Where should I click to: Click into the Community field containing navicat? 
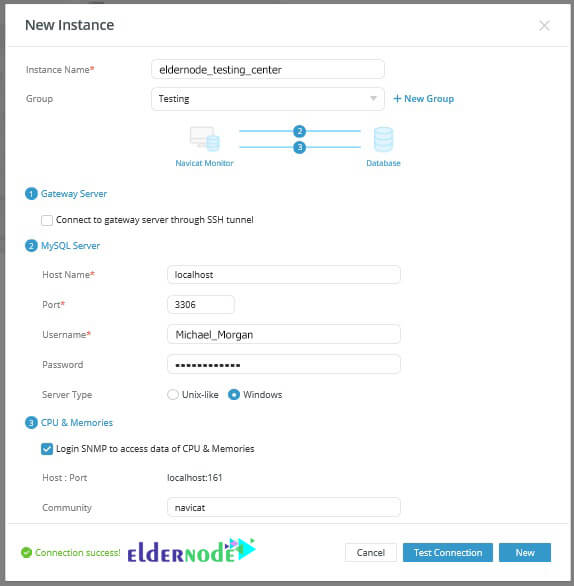click(x=284, y=508)
